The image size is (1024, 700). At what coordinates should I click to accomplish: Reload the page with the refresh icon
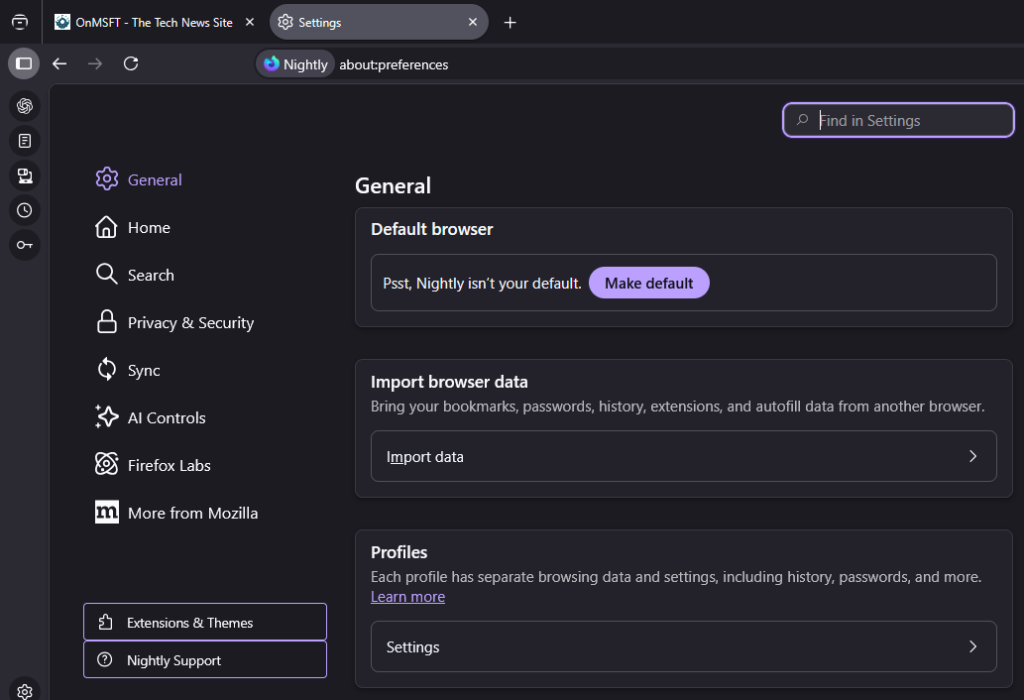coord(130,64)
